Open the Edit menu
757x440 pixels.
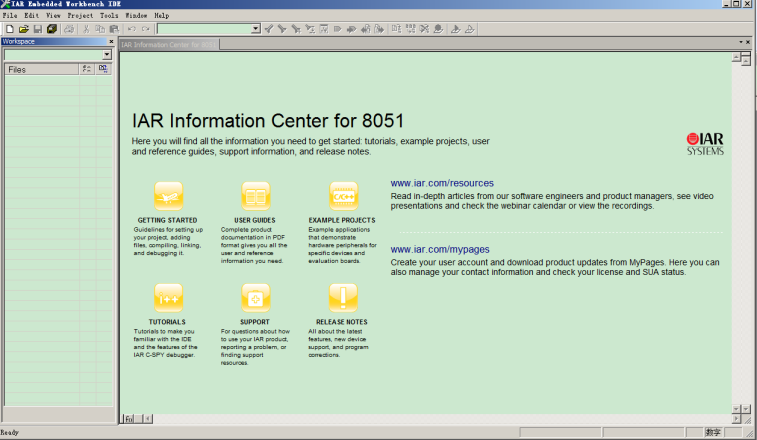[31, 15]
